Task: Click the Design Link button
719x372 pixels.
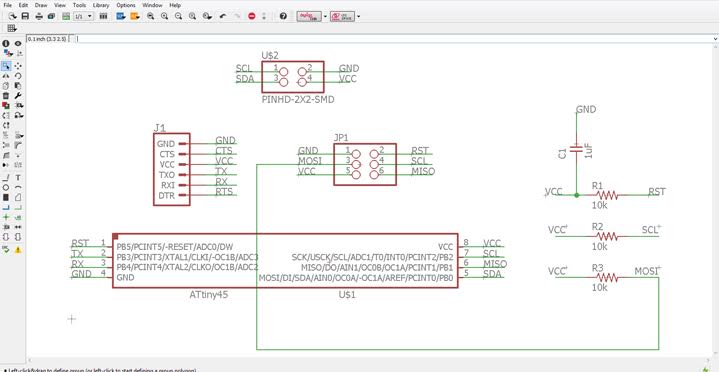Action: click(309, 16)
